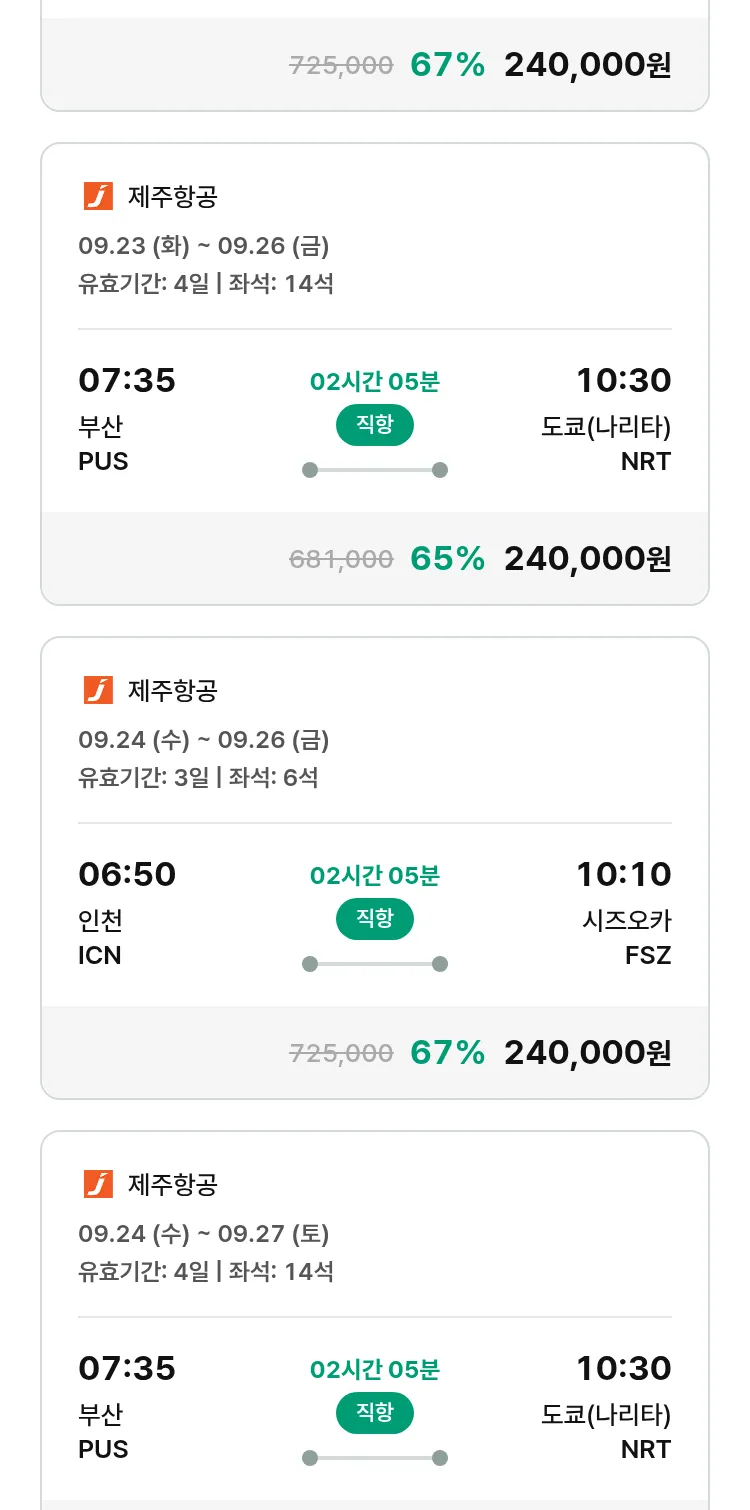
Task: Tap Jeju Air logo on Incheon–Shizuoka flight card
Action: pyautogui.click(x=98, y=690)
